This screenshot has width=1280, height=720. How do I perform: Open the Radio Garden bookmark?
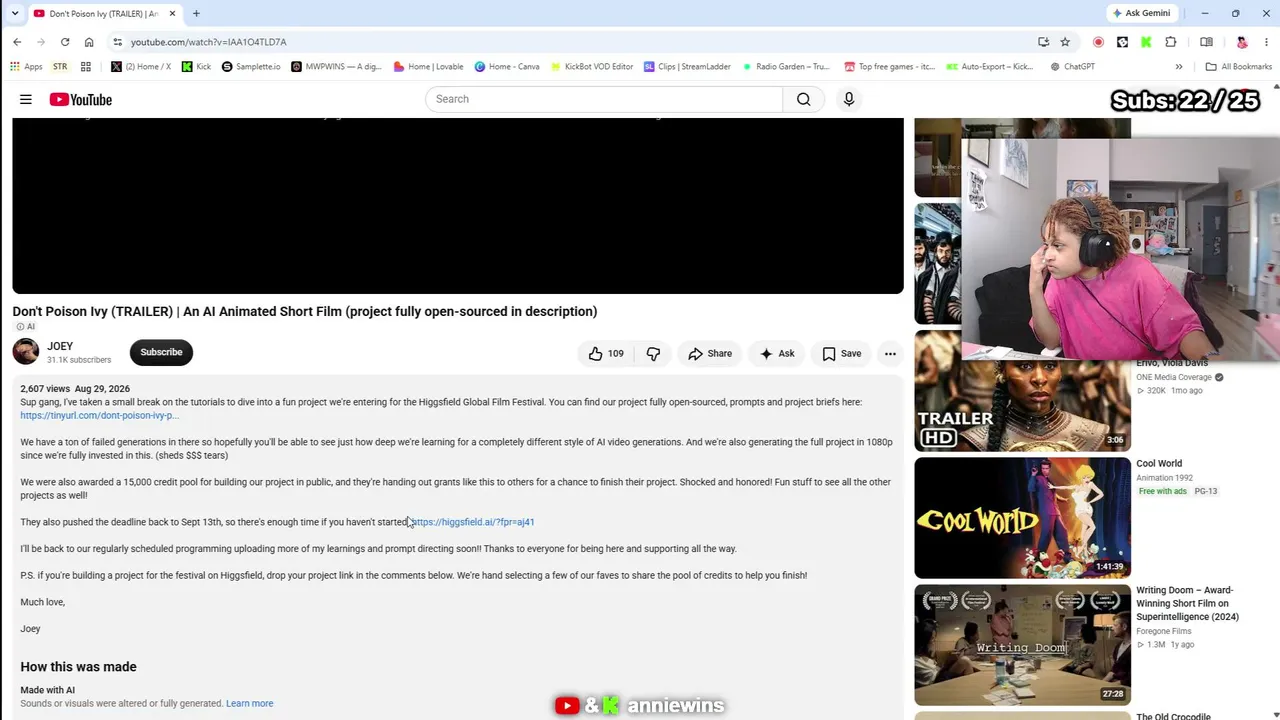tap(785, 67)
